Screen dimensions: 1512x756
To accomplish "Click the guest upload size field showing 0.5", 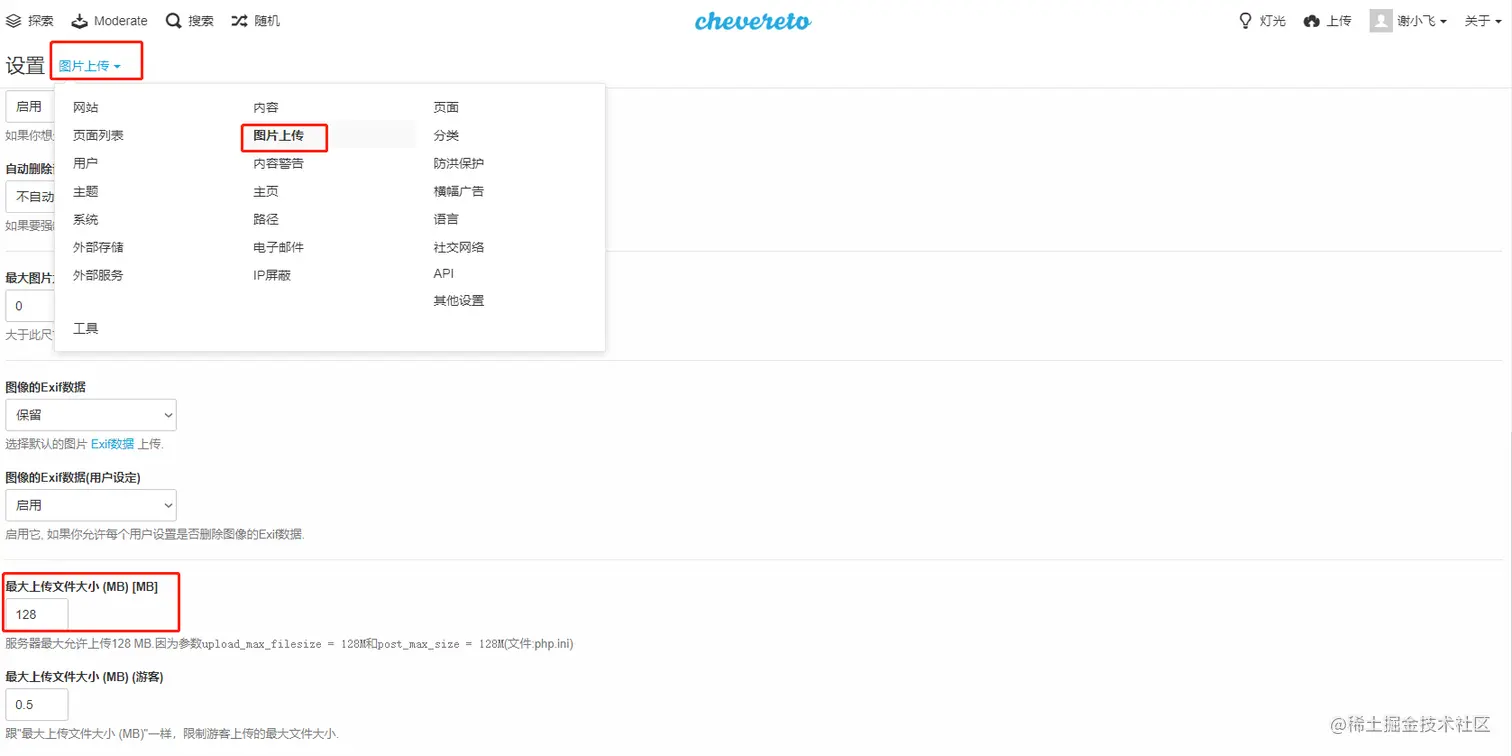I will [x=36, y=704].
